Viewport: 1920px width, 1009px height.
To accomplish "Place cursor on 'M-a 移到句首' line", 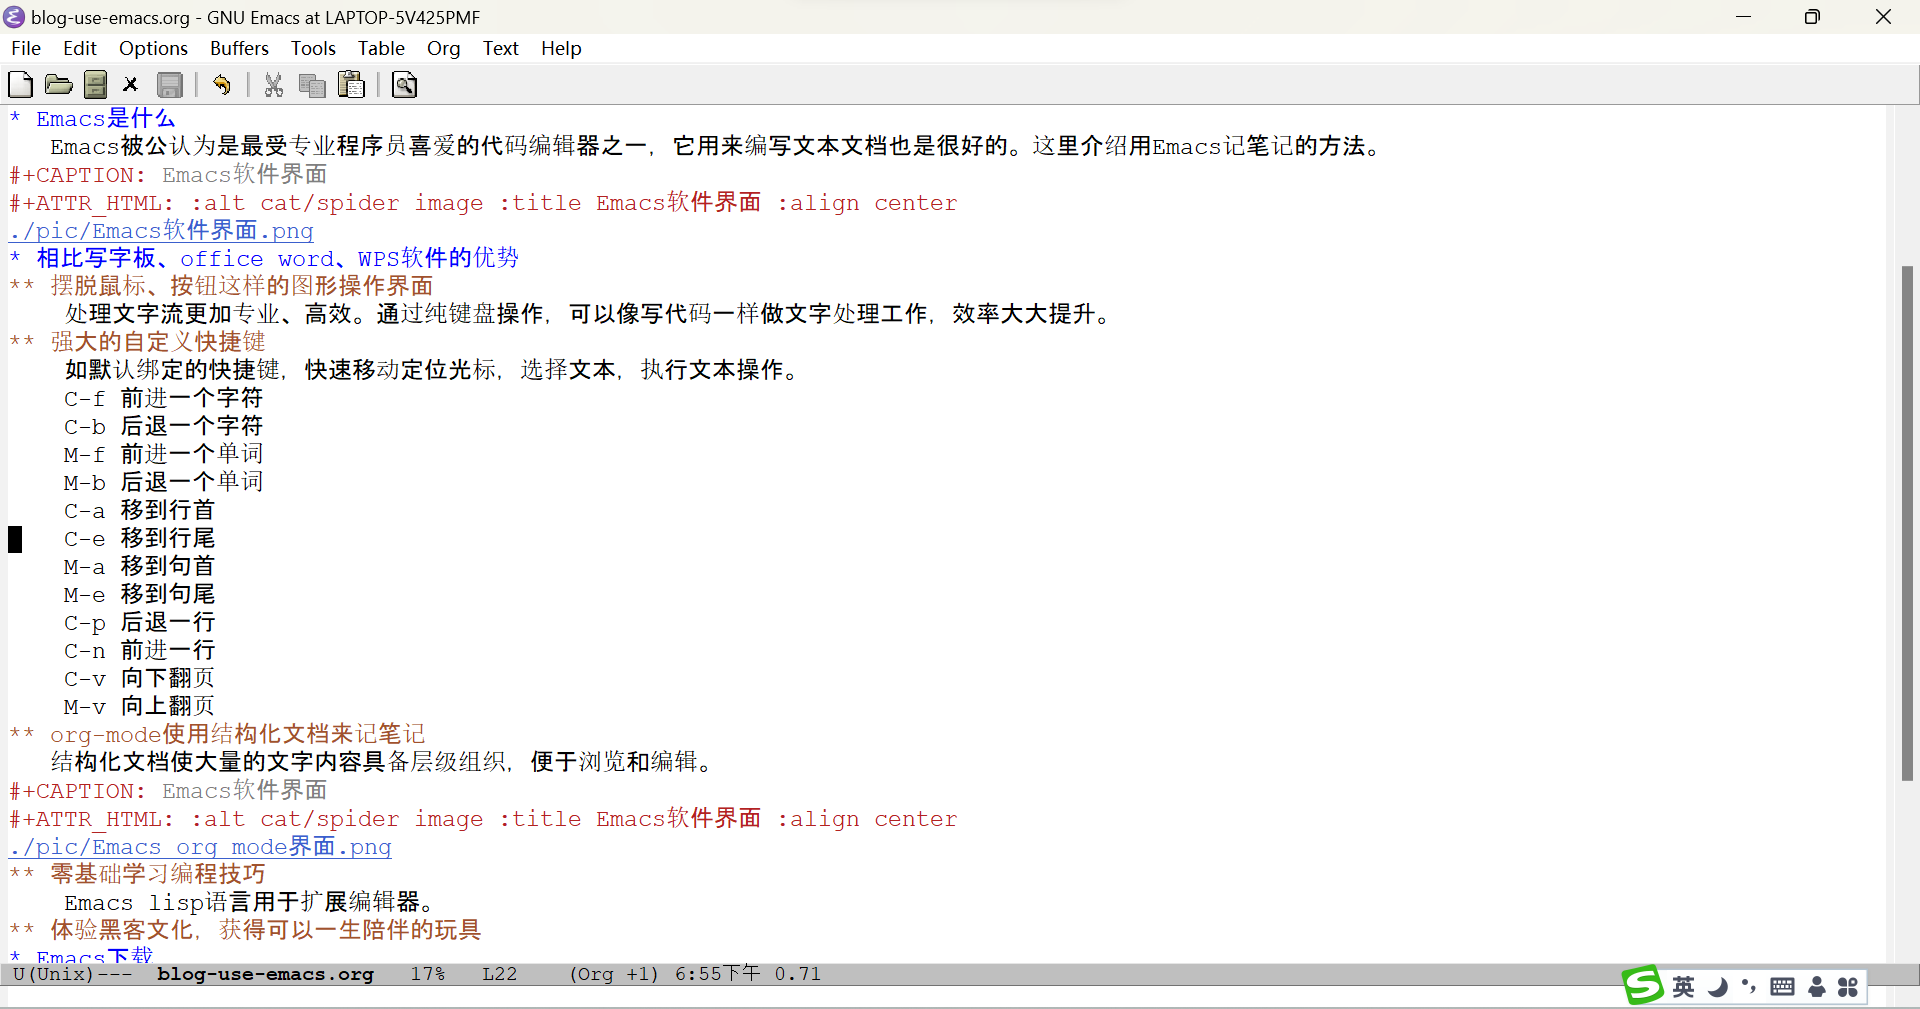I will pos(139,567).
